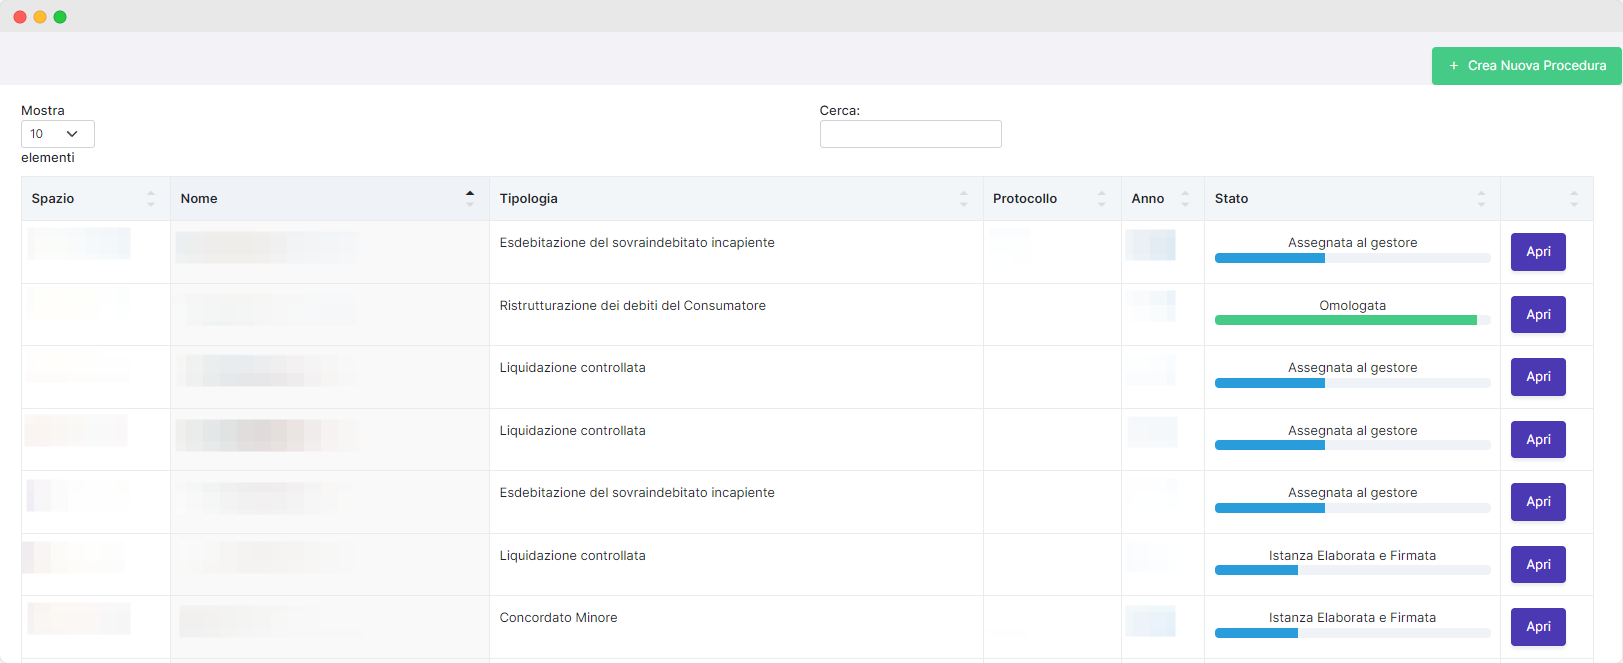Screen dimensions: 1623x663
Task: Click the Tipologia column header text
Action: (x=529, y=199)
